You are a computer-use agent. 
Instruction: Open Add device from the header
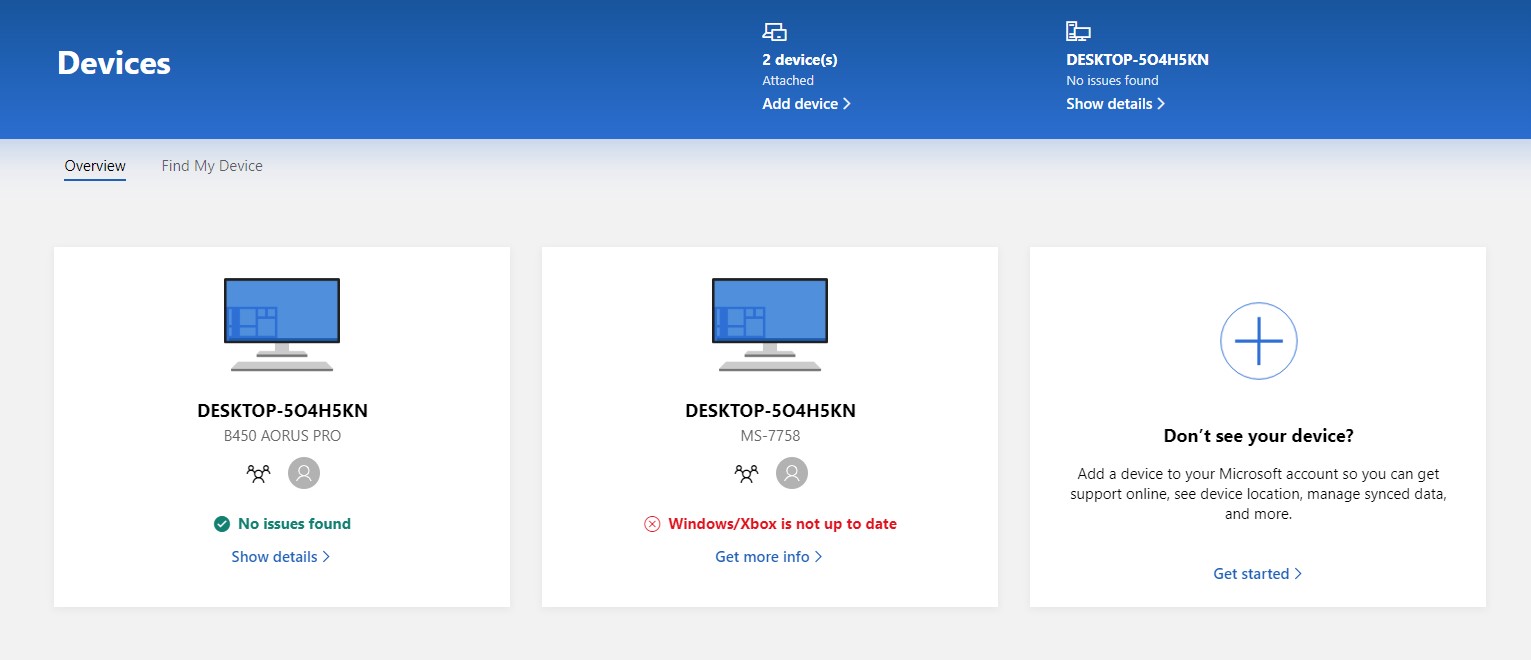click(x=806, y=103)
